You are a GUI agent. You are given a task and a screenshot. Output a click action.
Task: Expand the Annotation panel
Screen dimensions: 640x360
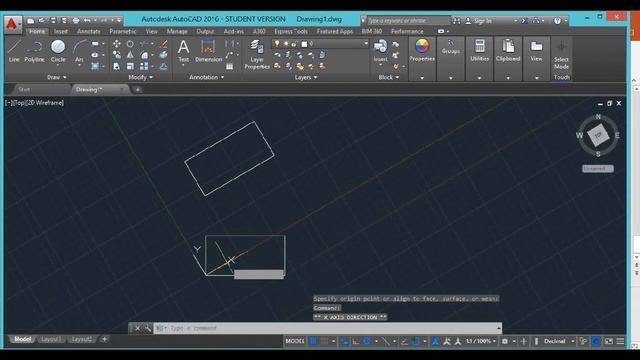[x=207, y=77]
